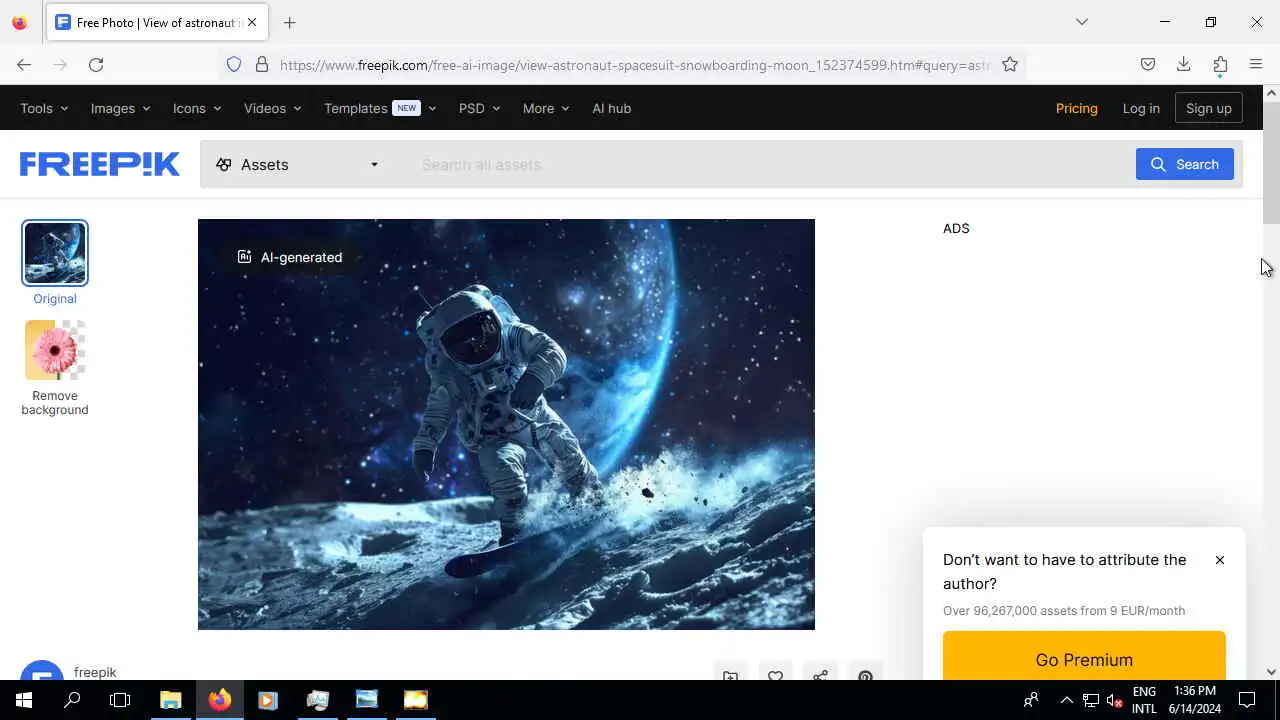Open the Assets search category dropdown

point(297,164)
